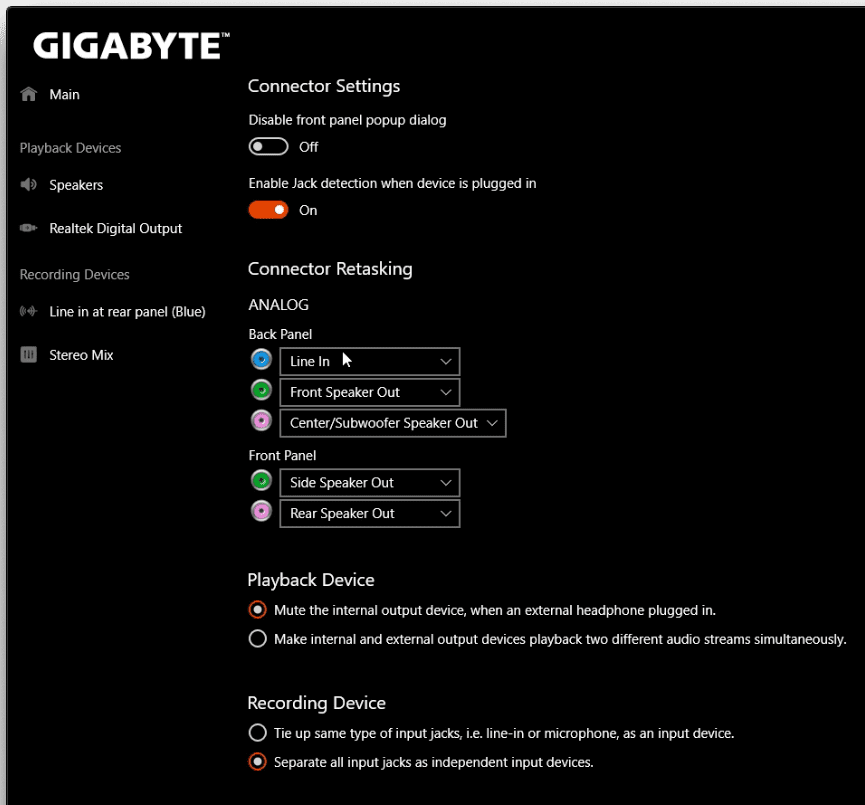Viewport: 865px width, 805px height.
Task: Click the pink front panel jack icon
Action: pyautogui.click(x=261, y=511)
